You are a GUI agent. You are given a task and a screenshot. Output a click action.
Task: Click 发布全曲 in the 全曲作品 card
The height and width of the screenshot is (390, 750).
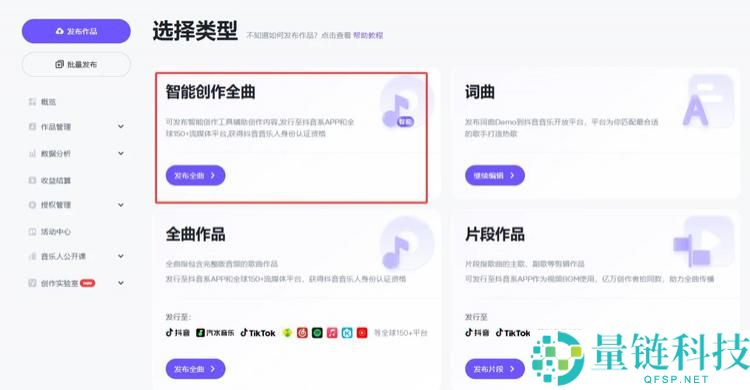tap(195, 369)
